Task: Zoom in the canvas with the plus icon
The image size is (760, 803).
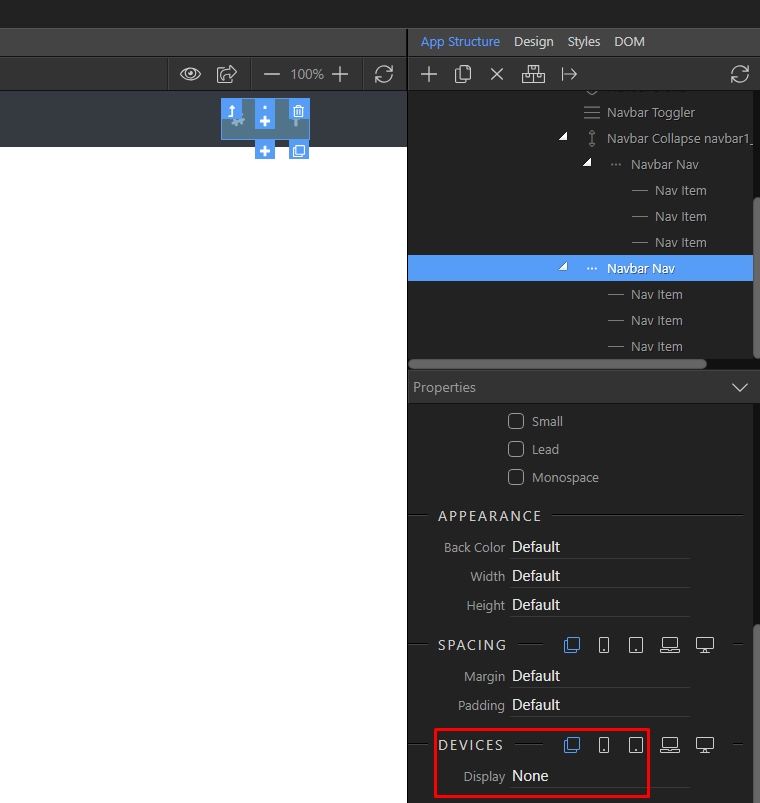Action: (340, 74)
